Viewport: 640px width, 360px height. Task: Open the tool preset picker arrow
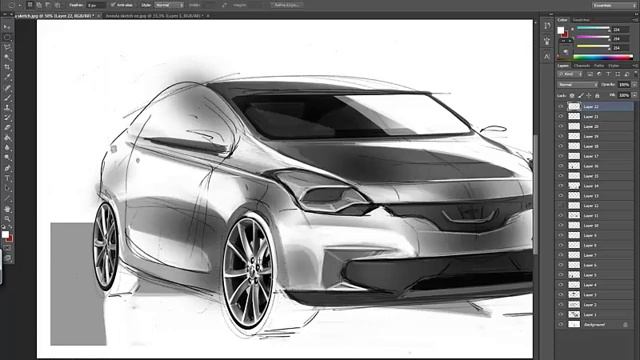(20, 5)
